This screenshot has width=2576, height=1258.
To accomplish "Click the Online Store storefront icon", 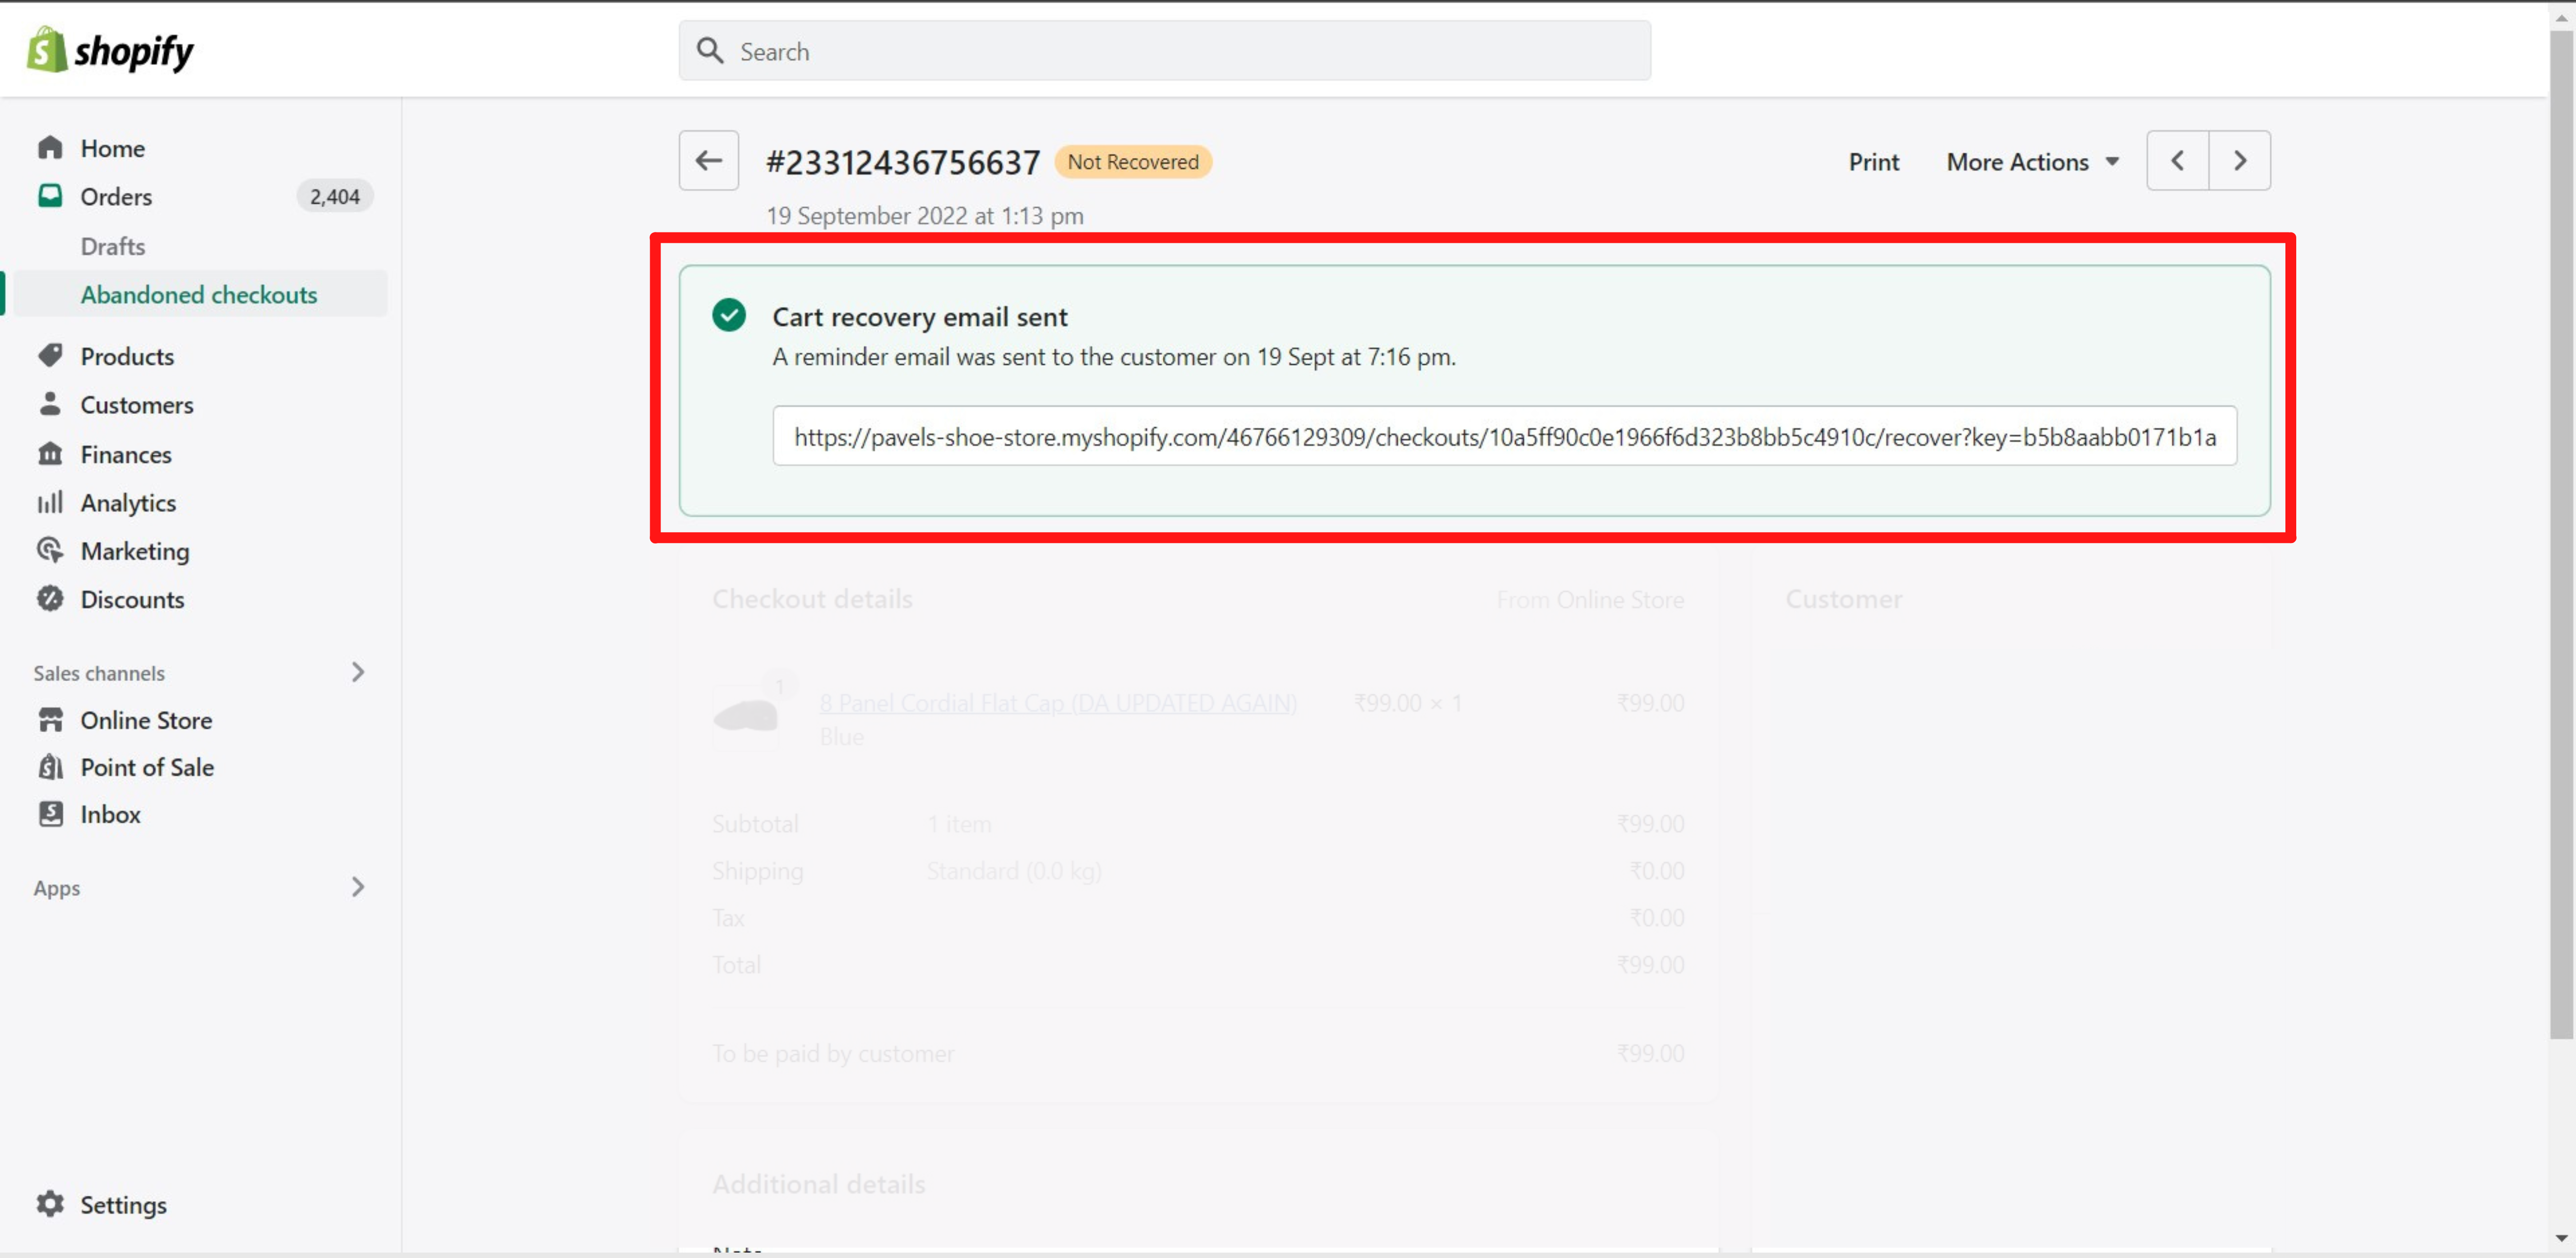I will [50, 720].
